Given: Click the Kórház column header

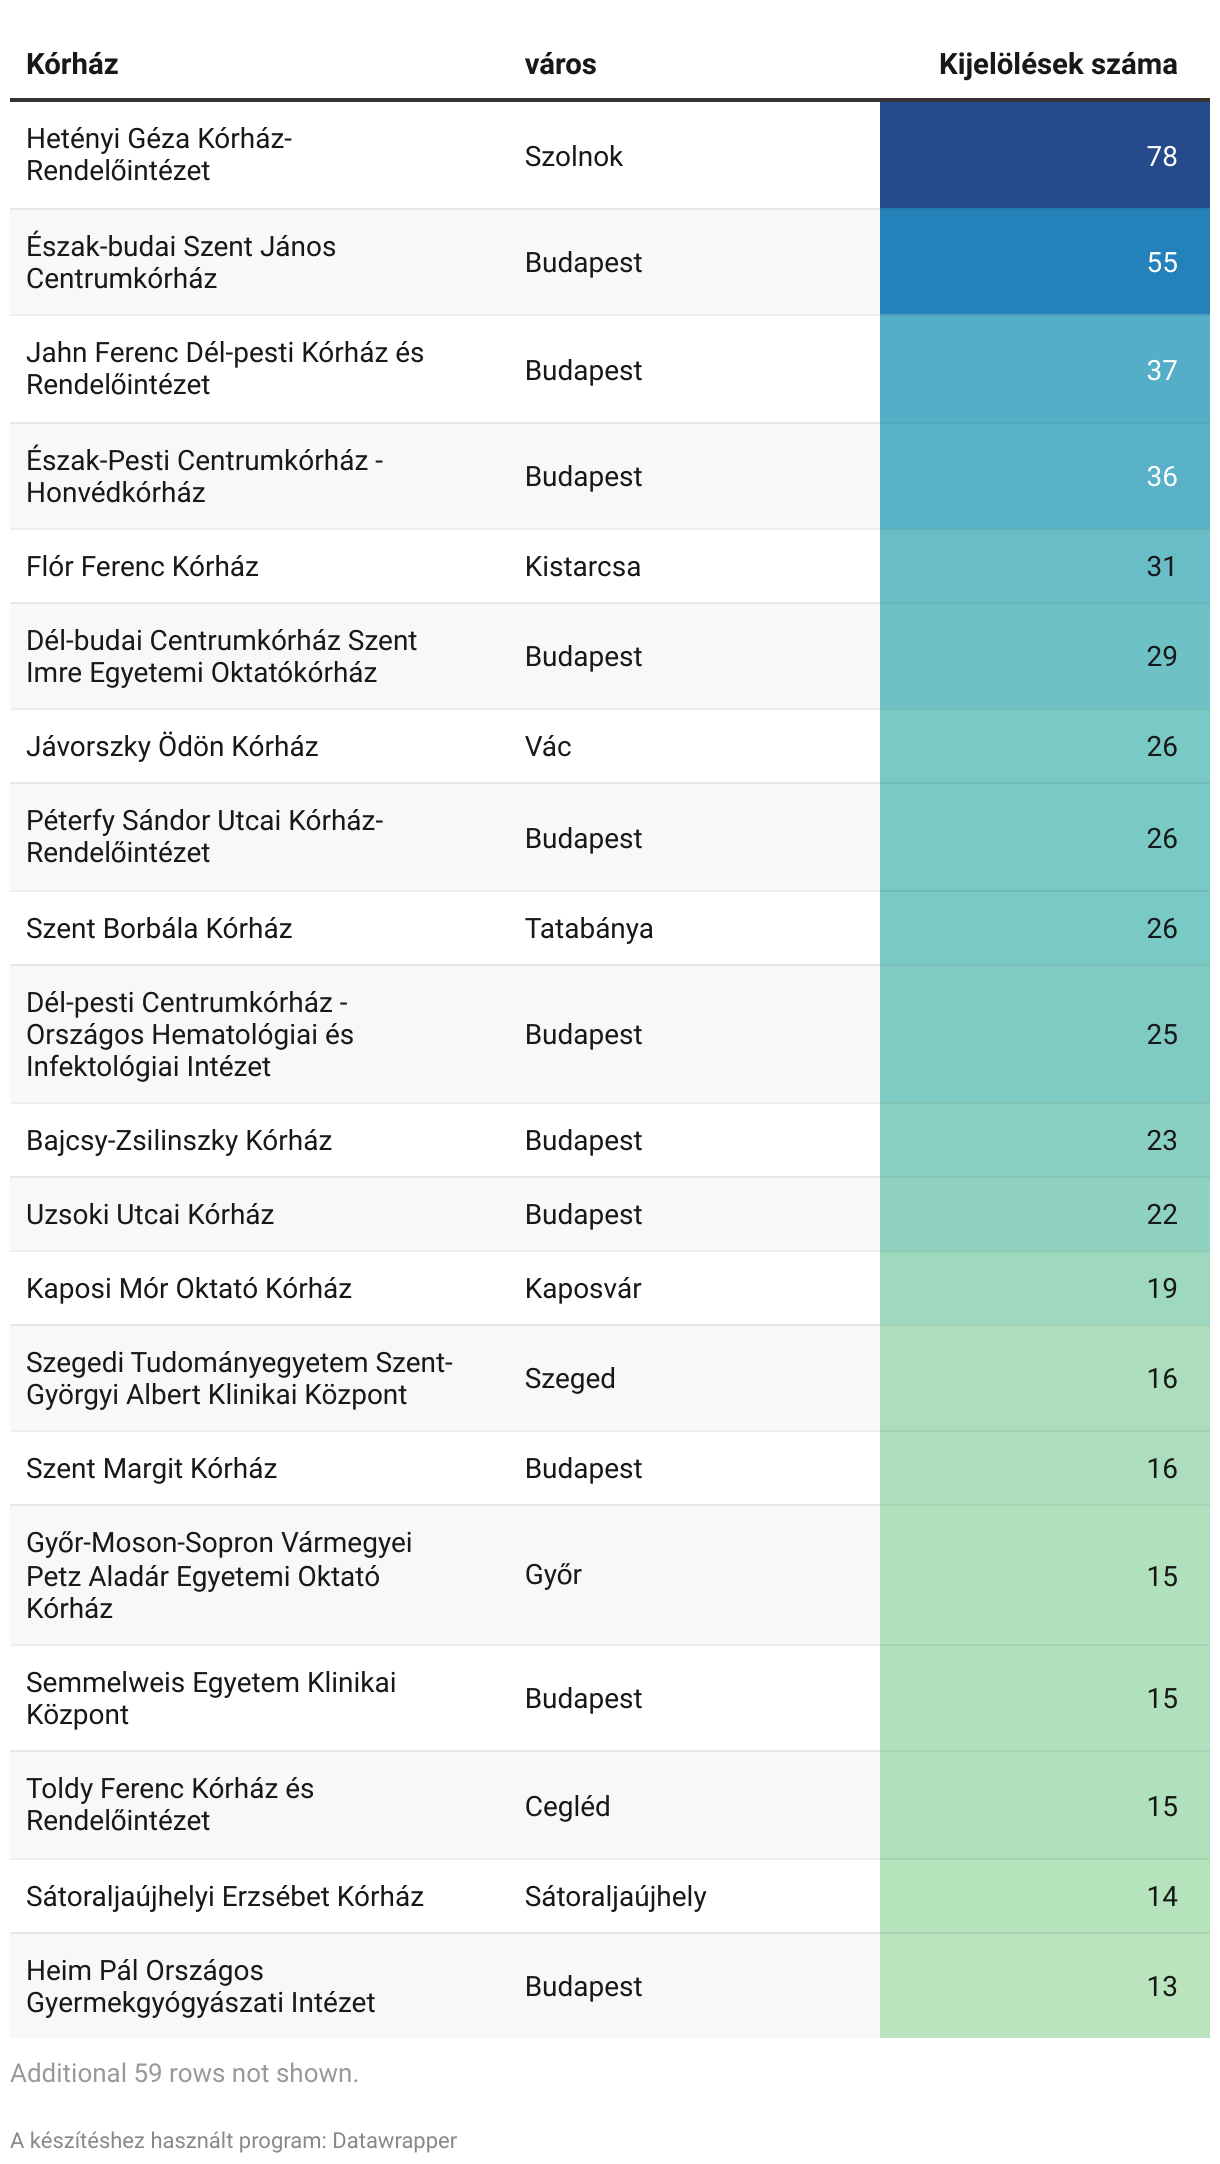Looking at the screenshot, I should [72, 65].
